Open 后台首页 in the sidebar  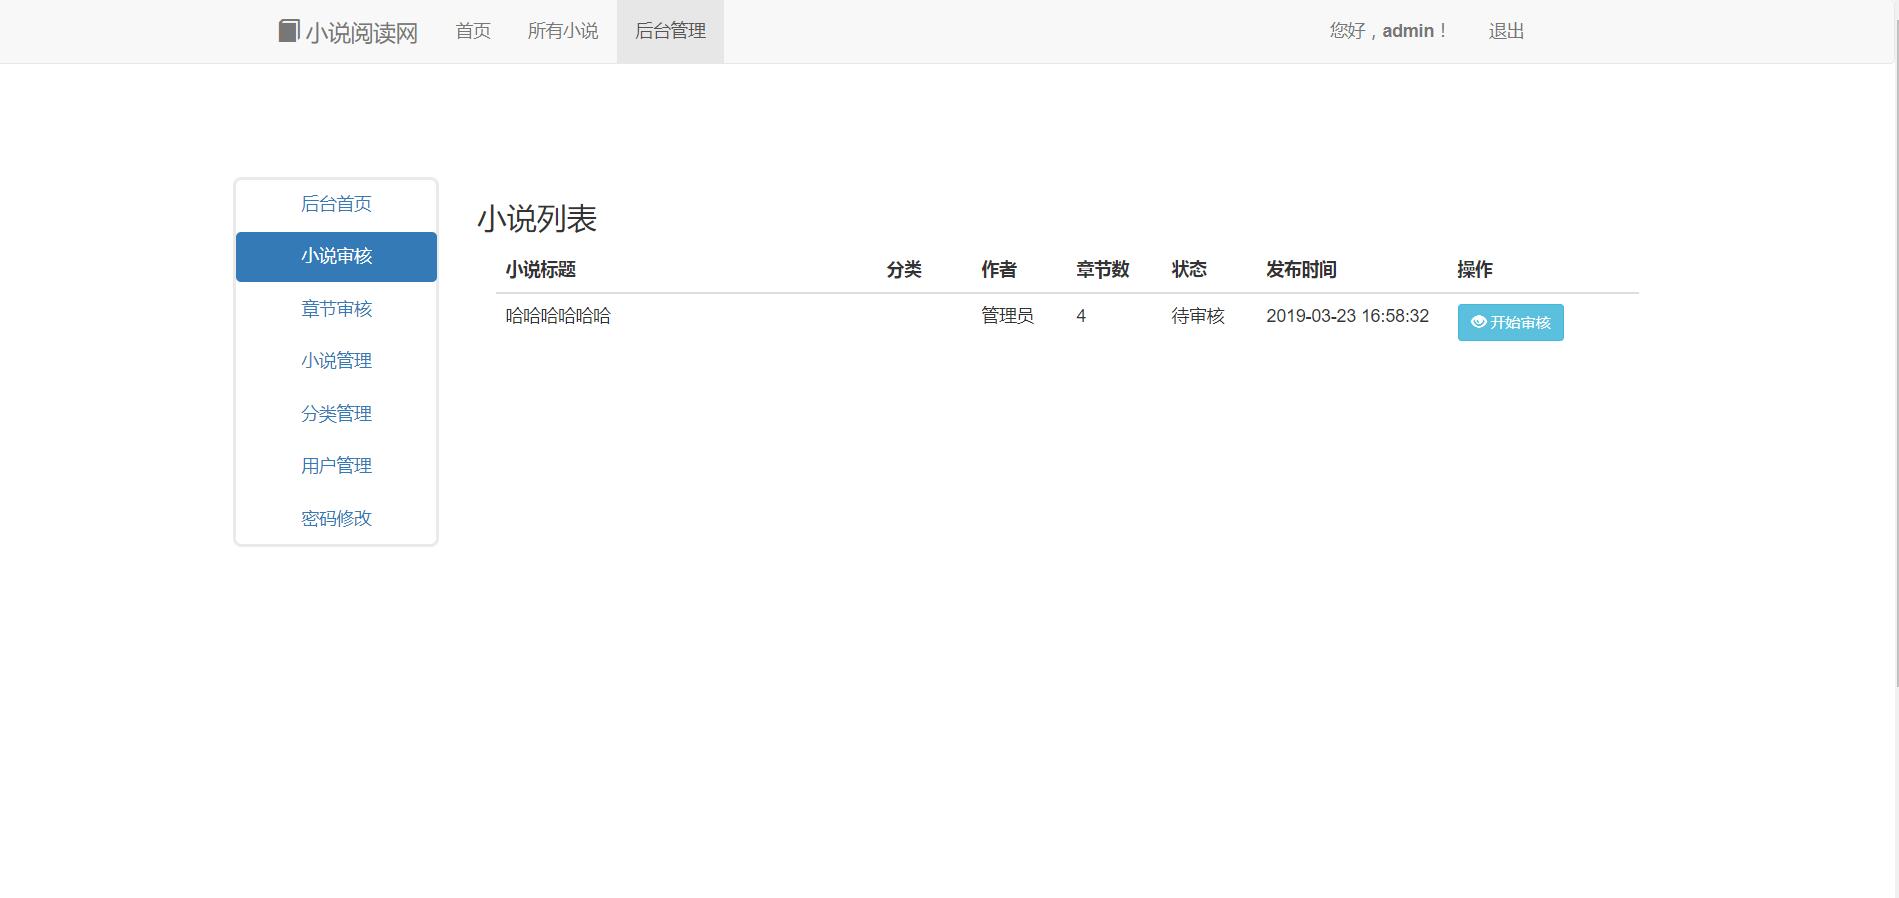coord(336,204)
